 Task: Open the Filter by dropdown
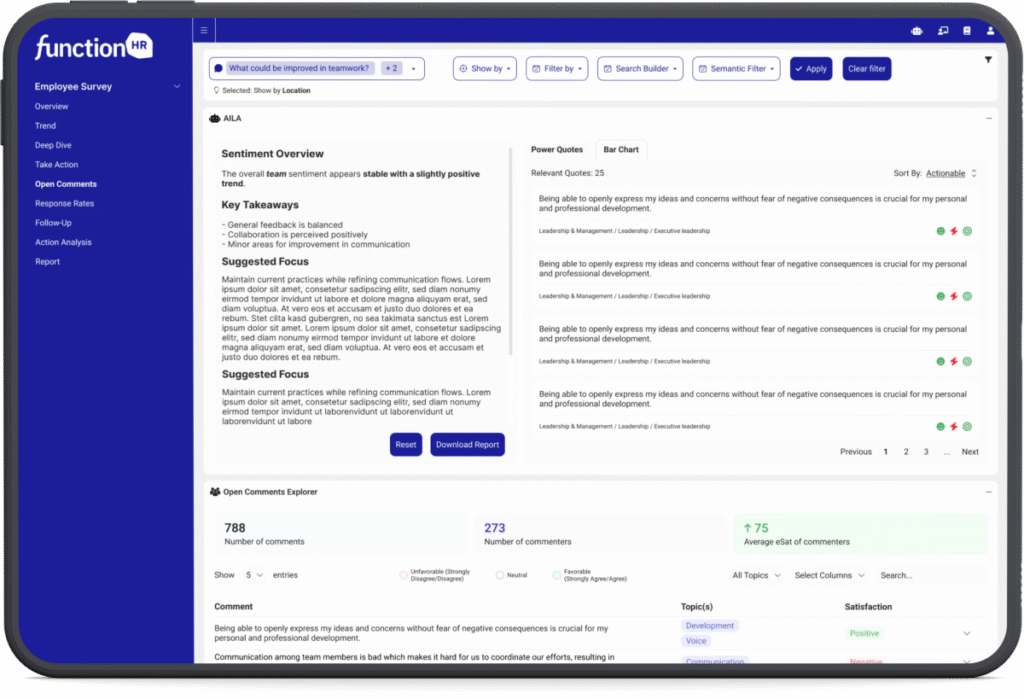(557, 69)
